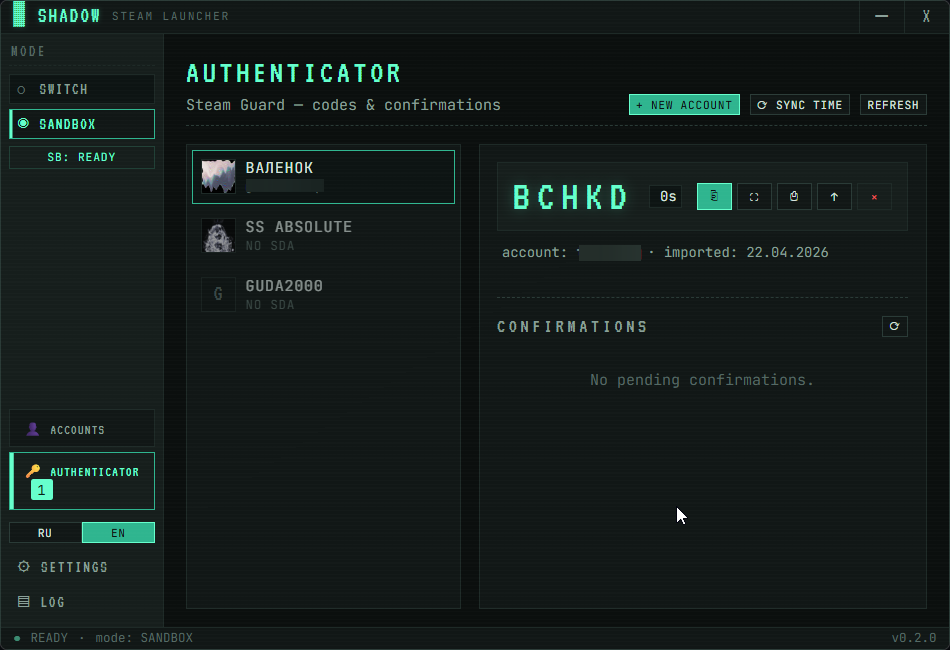950x650 pixels.
Task: Remove authenticator using the red X icon
Action: pyautogui.click(x=874, y=197)
